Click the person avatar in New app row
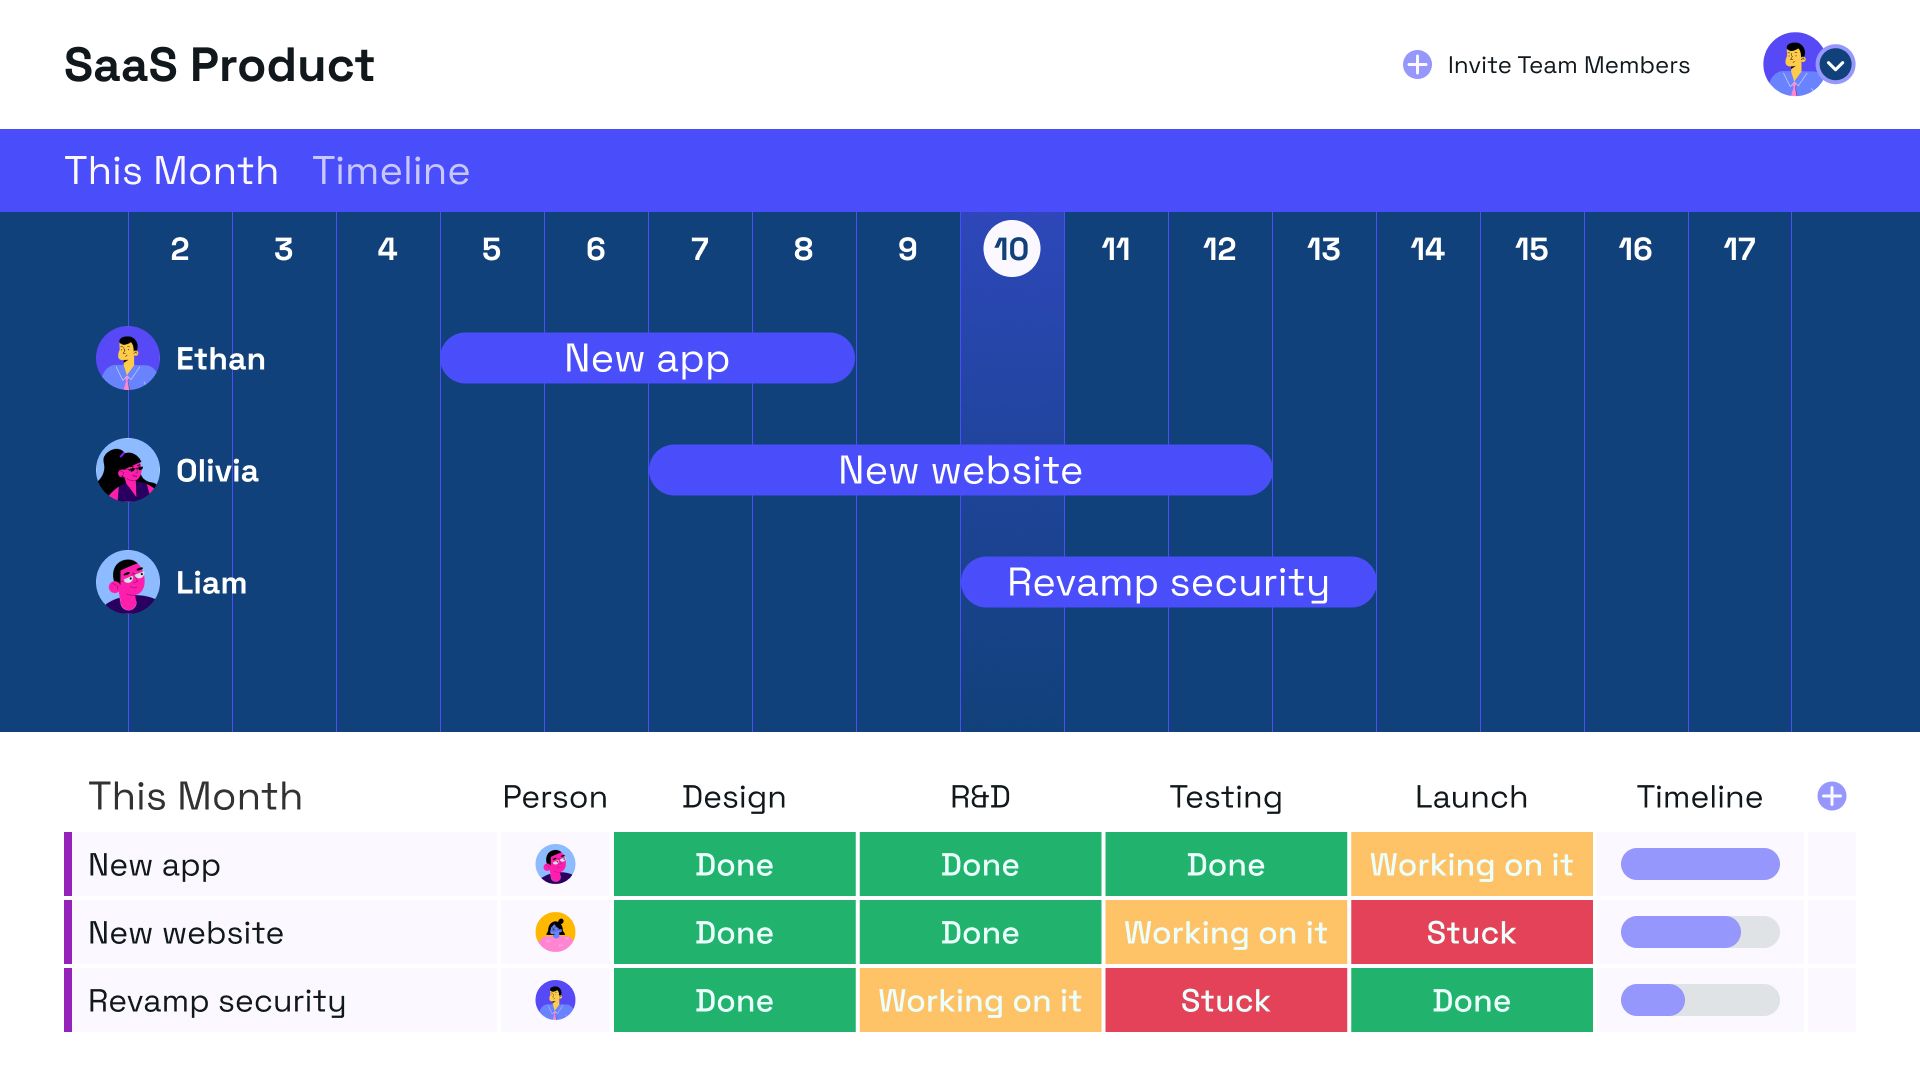This screenshot has height=1080, width=1920. click(555, 864)
